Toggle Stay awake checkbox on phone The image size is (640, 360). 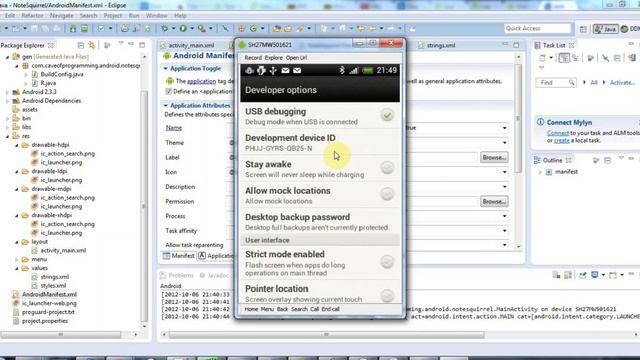tap(387, 167)
